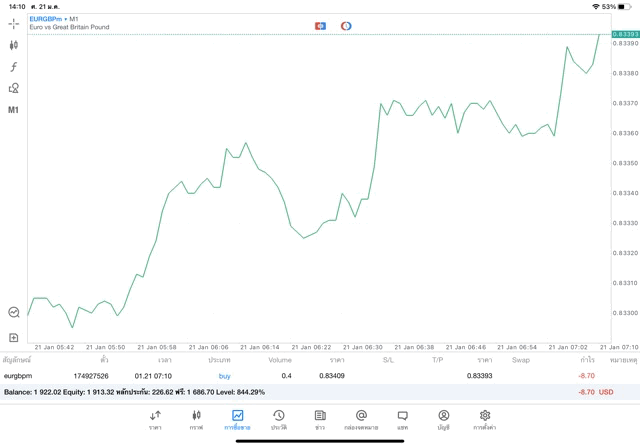Open the การตั้งค่า settings tab
Image resolution: width=640 pixels, height=447 pixels.
click(485, 420)
